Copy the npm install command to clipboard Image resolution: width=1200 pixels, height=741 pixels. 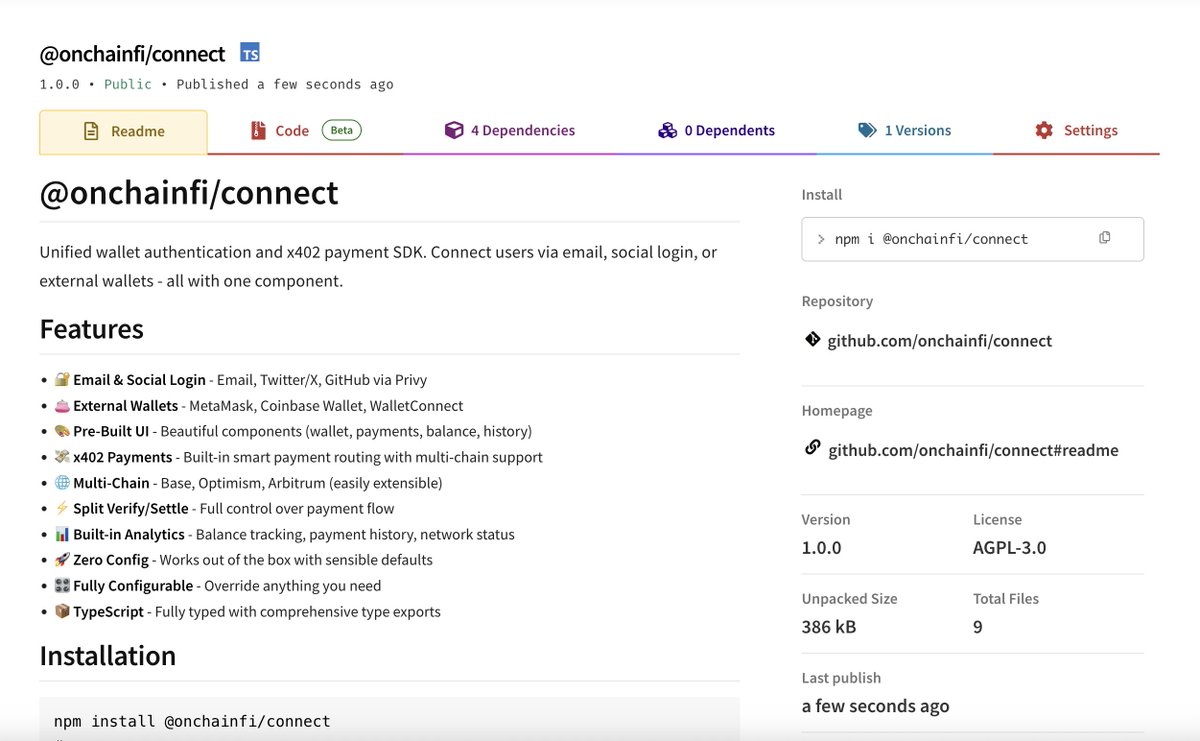1104,237
